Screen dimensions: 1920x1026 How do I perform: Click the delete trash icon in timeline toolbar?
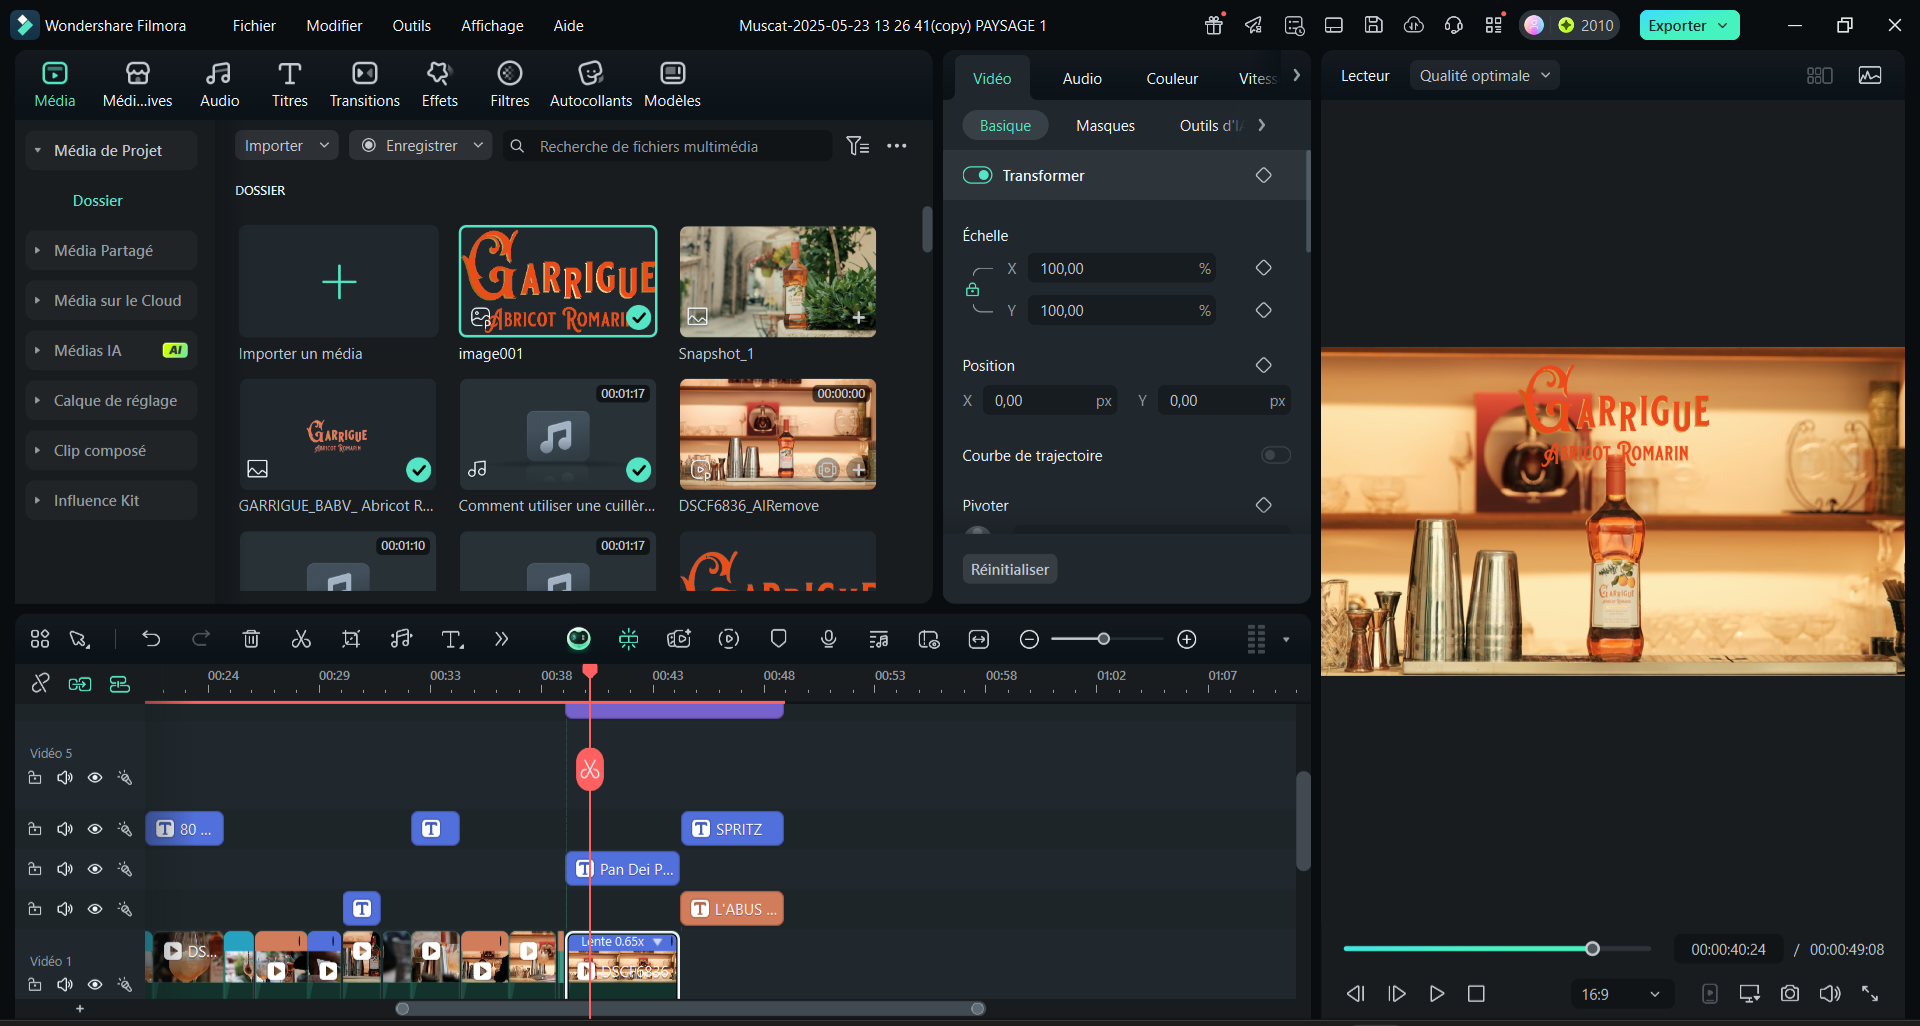coord(251,639)
